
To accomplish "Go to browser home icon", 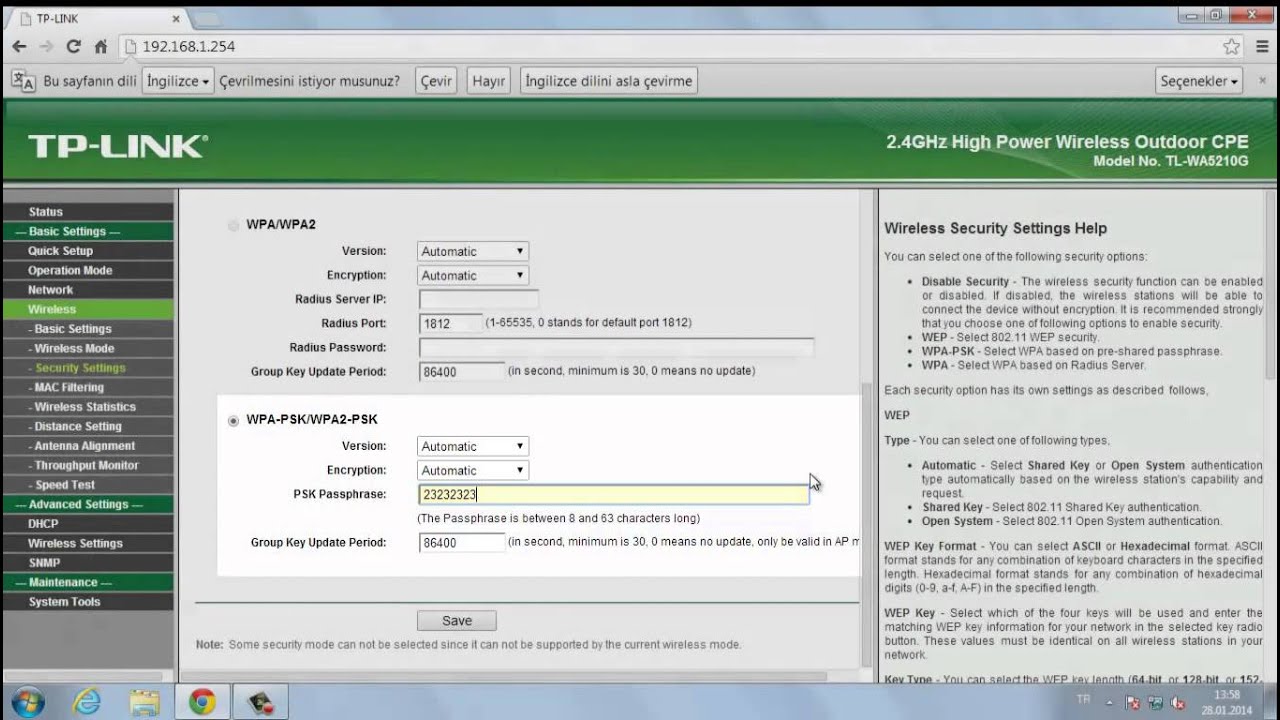I will 100,46.
